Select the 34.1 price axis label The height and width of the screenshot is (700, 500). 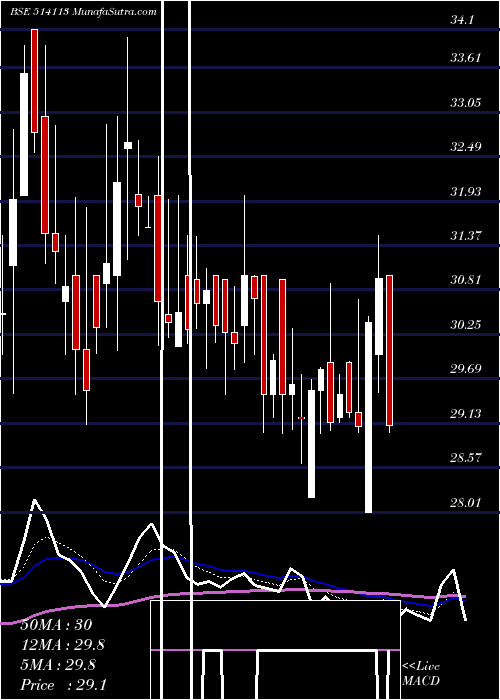pyautogui.click(x=462, y=20)
